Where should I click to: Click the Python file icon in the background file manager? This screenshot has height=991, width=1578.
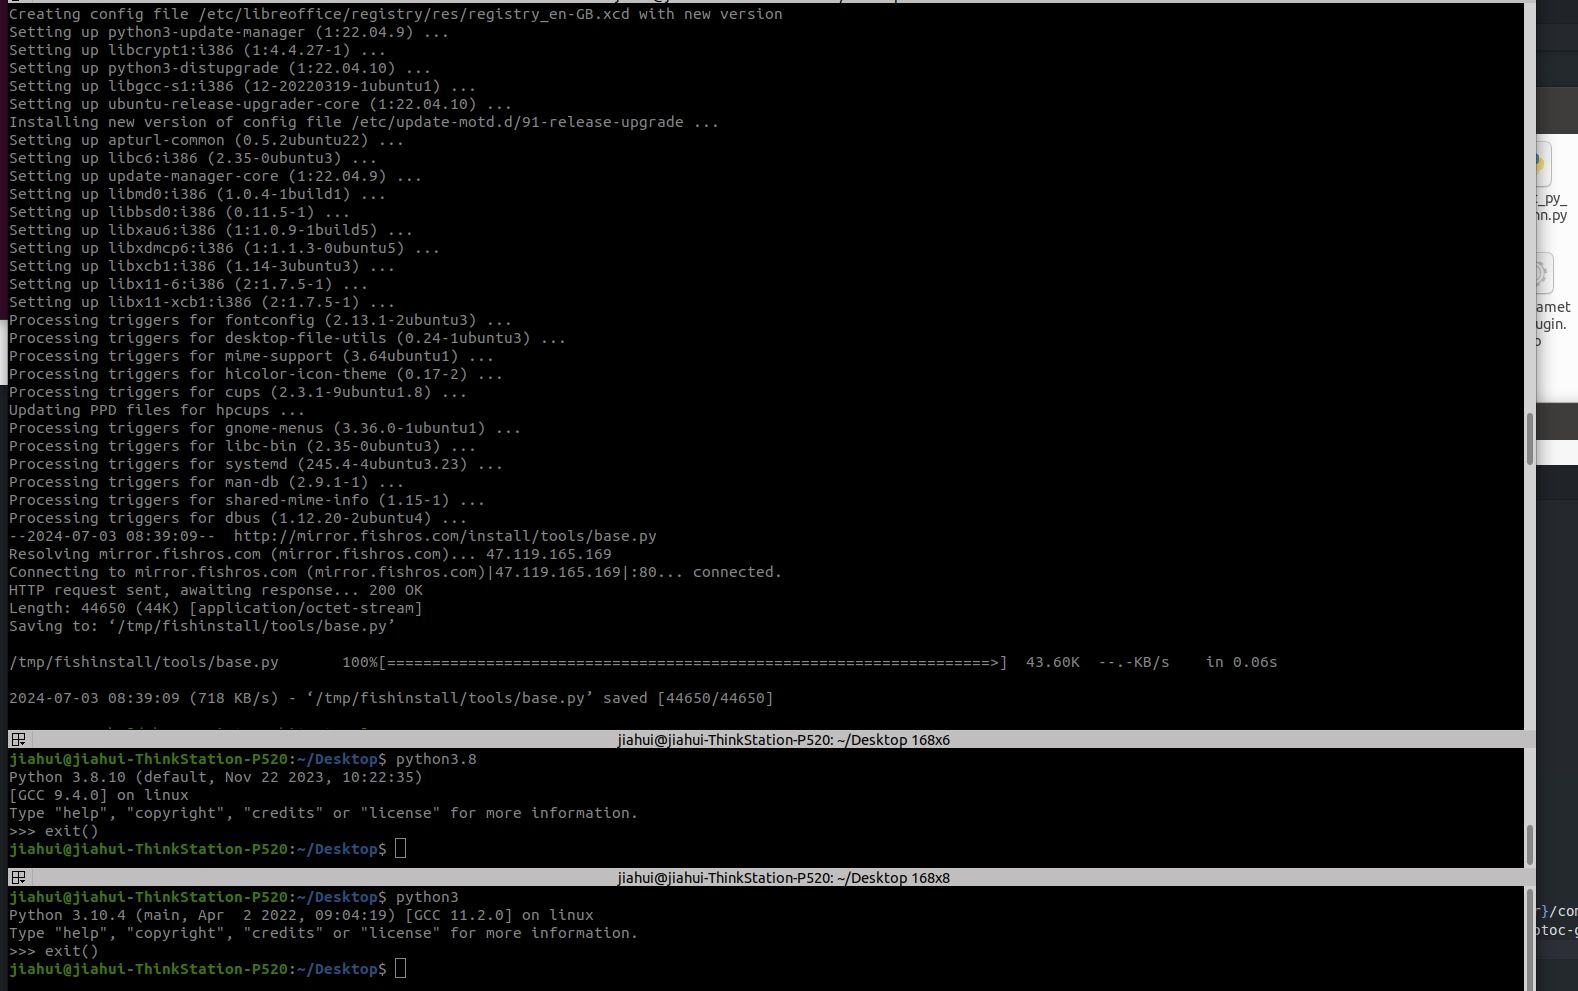pos(1541,165)
